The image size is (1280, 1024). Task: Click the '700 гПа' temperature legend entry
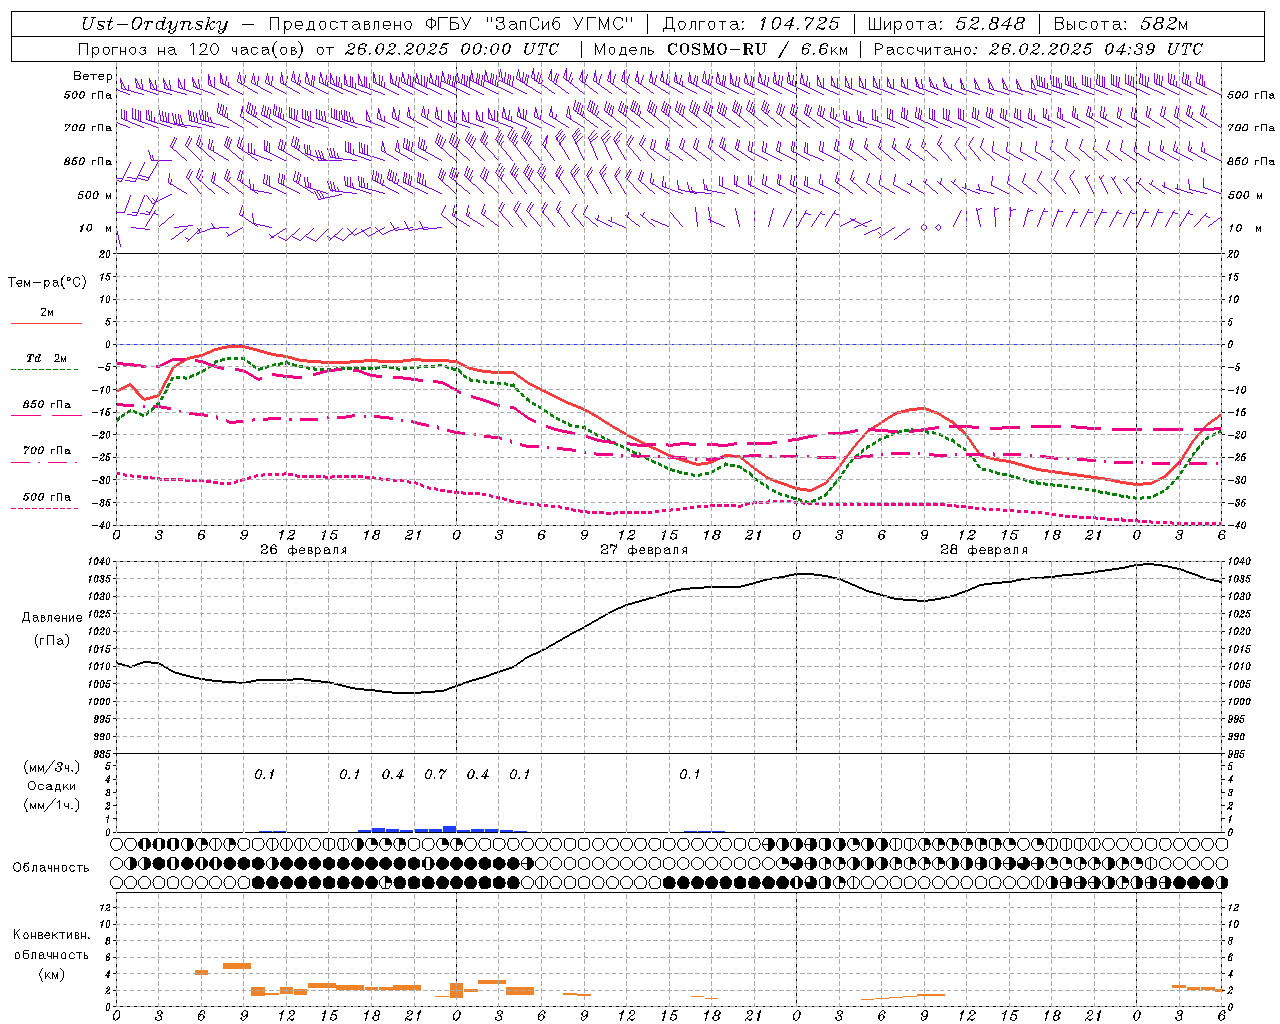click(x=47, y=451)
